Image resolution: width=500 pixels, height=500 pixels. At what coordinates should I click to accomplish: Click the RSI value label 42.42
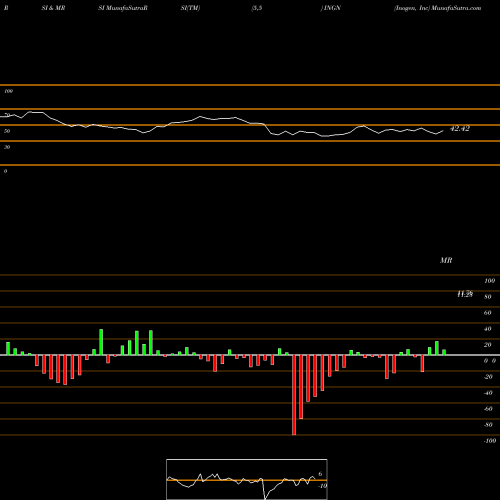point(460,129)
